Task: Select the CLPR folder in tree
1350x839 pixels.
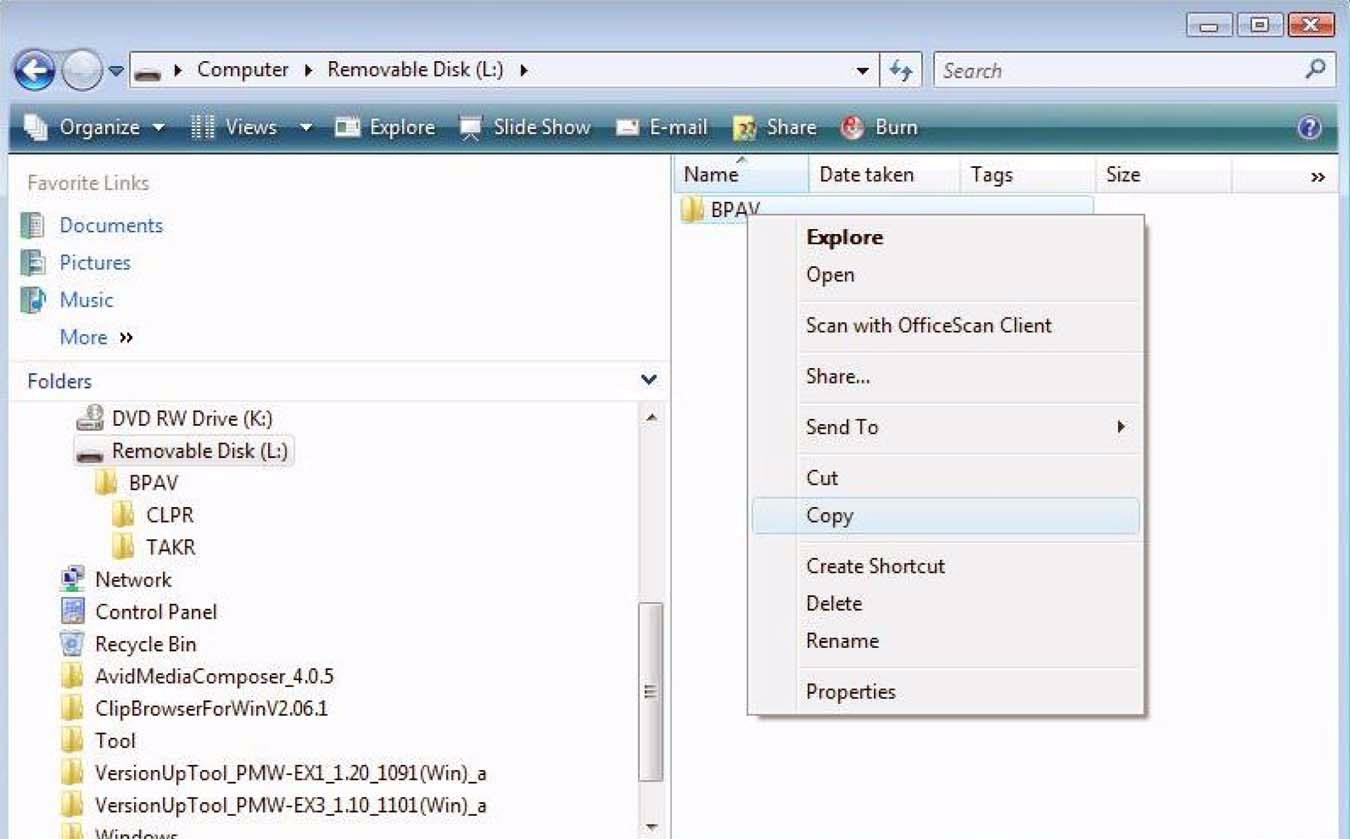Action: [169, 516]
